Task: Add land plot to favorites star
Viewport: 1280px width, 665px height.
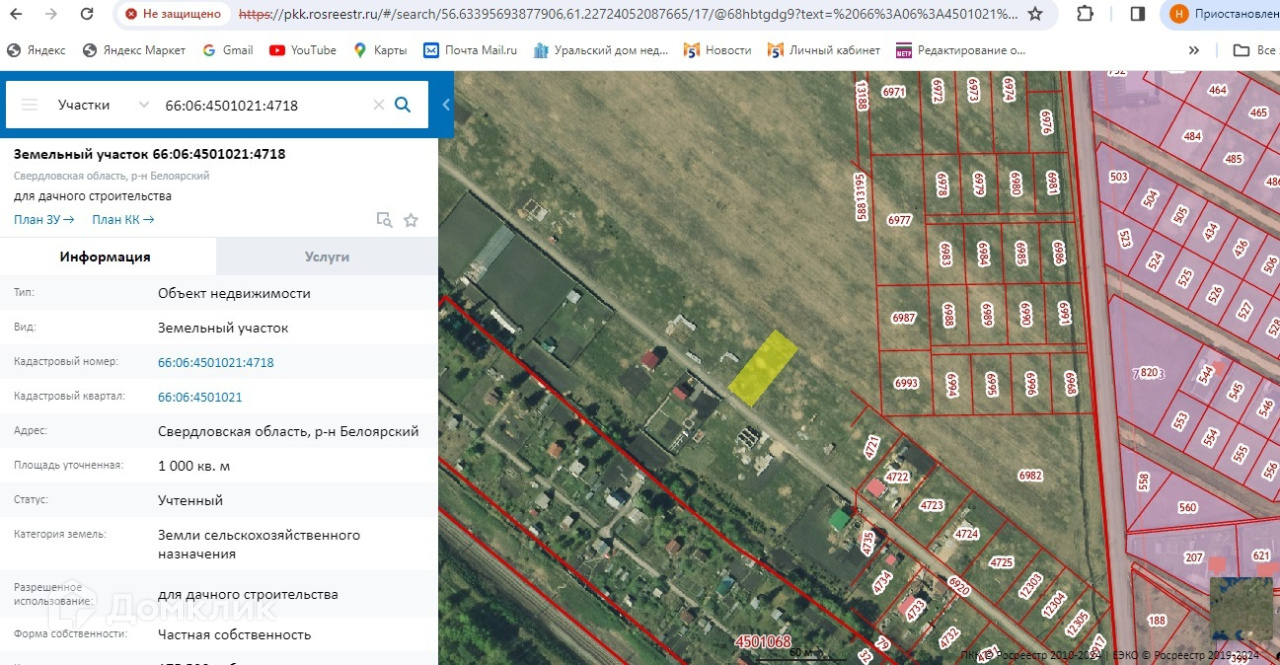Action: click(x=411, y=220)
